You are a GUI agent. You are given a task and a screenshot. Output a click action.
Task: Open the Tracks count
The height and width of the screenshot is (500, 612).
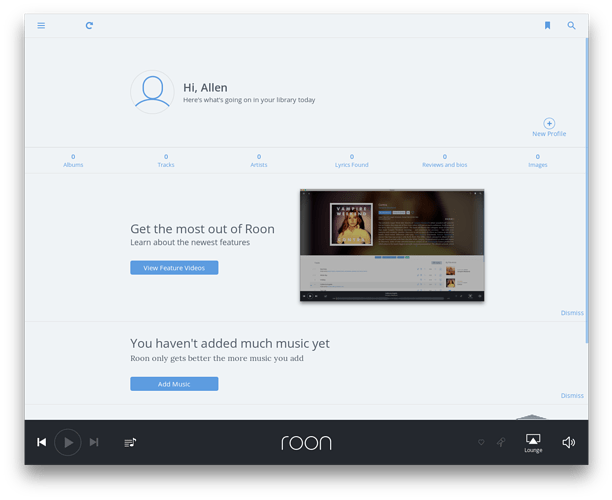(166, 161)
